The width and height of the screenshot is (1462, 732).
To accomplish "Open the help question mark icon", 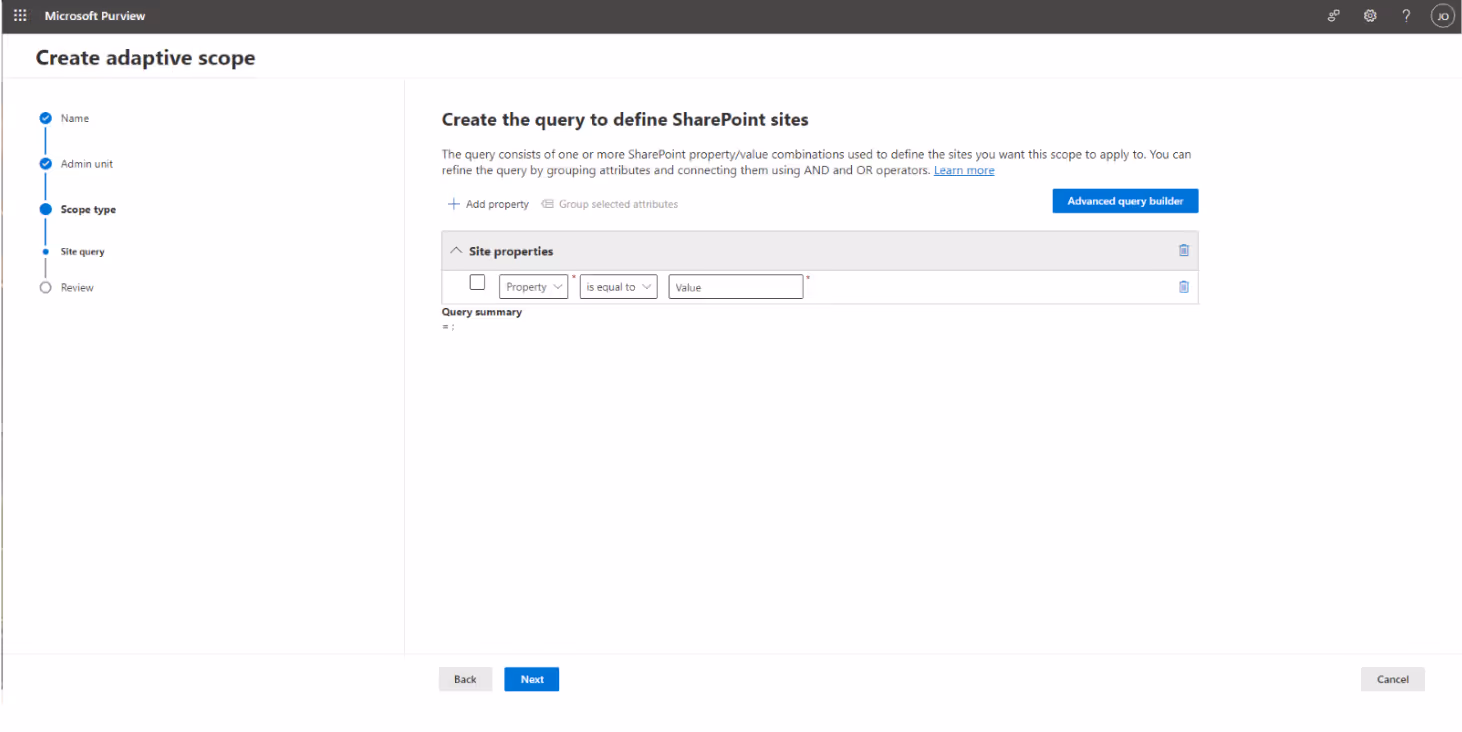I will pyautogui.click(x=1406, y=16).
